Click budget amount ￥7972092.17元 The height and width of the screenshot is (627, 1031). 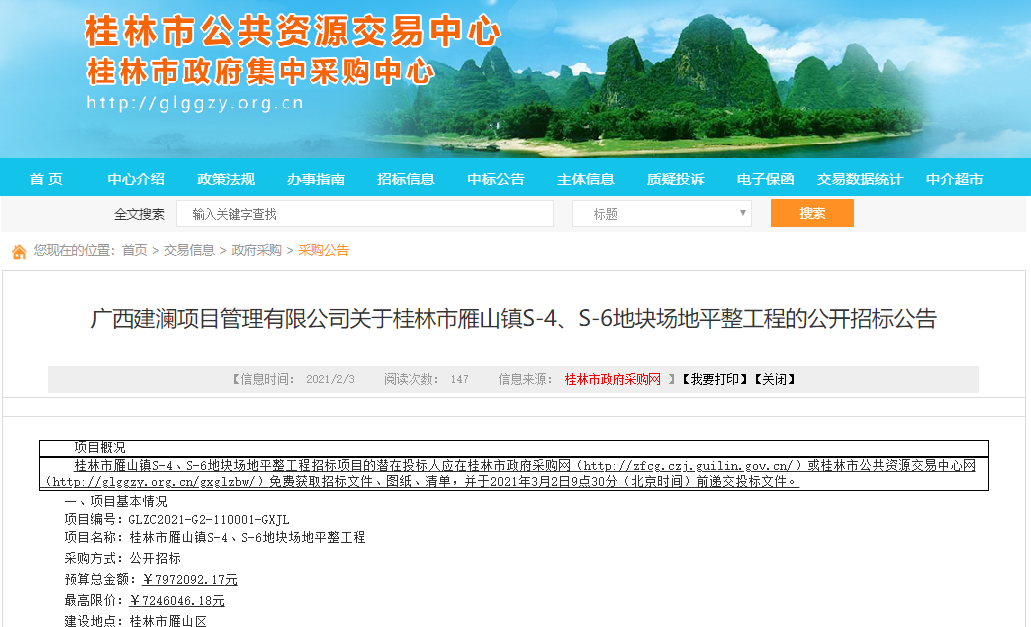(190, 580)
